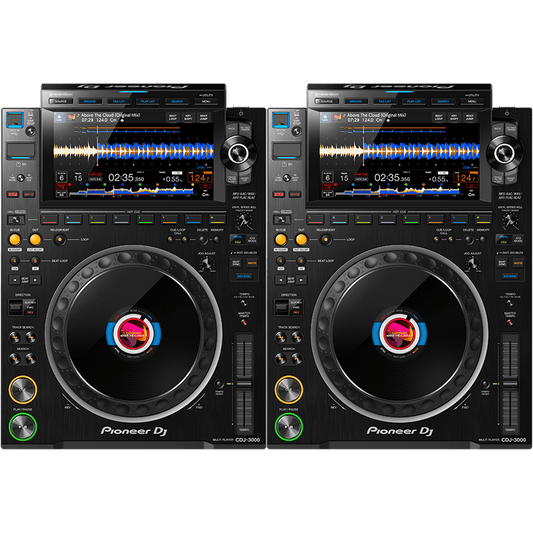Open Search view on left CDJ
This screenshot has width=533, height=533.
point(177,101)
